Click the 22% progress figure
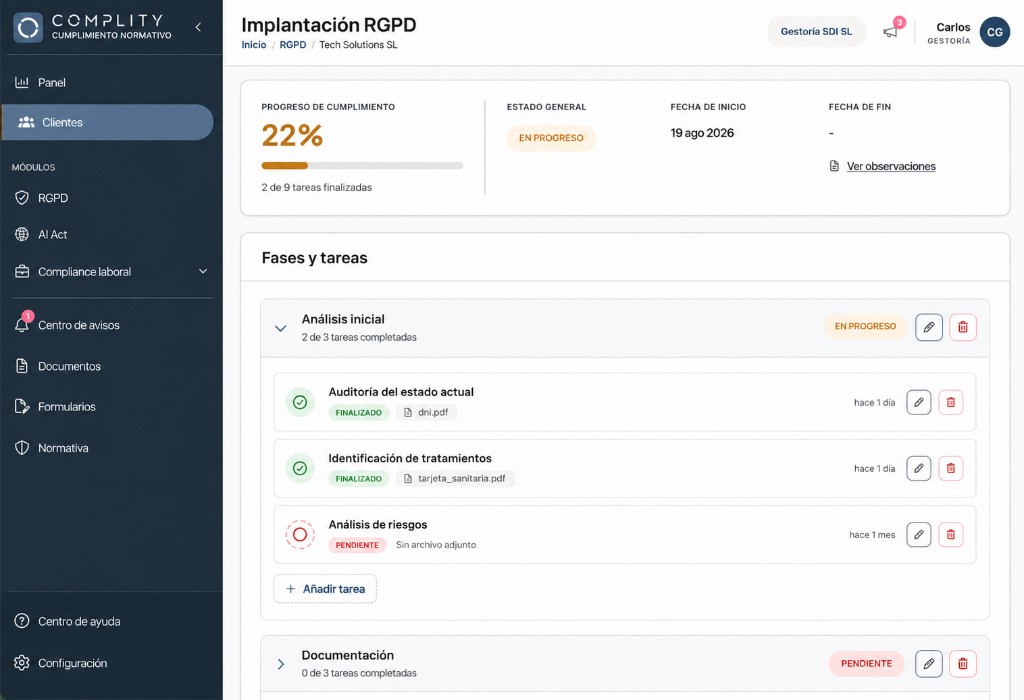This screenshot has height=700, width=1024. (293, 136)
